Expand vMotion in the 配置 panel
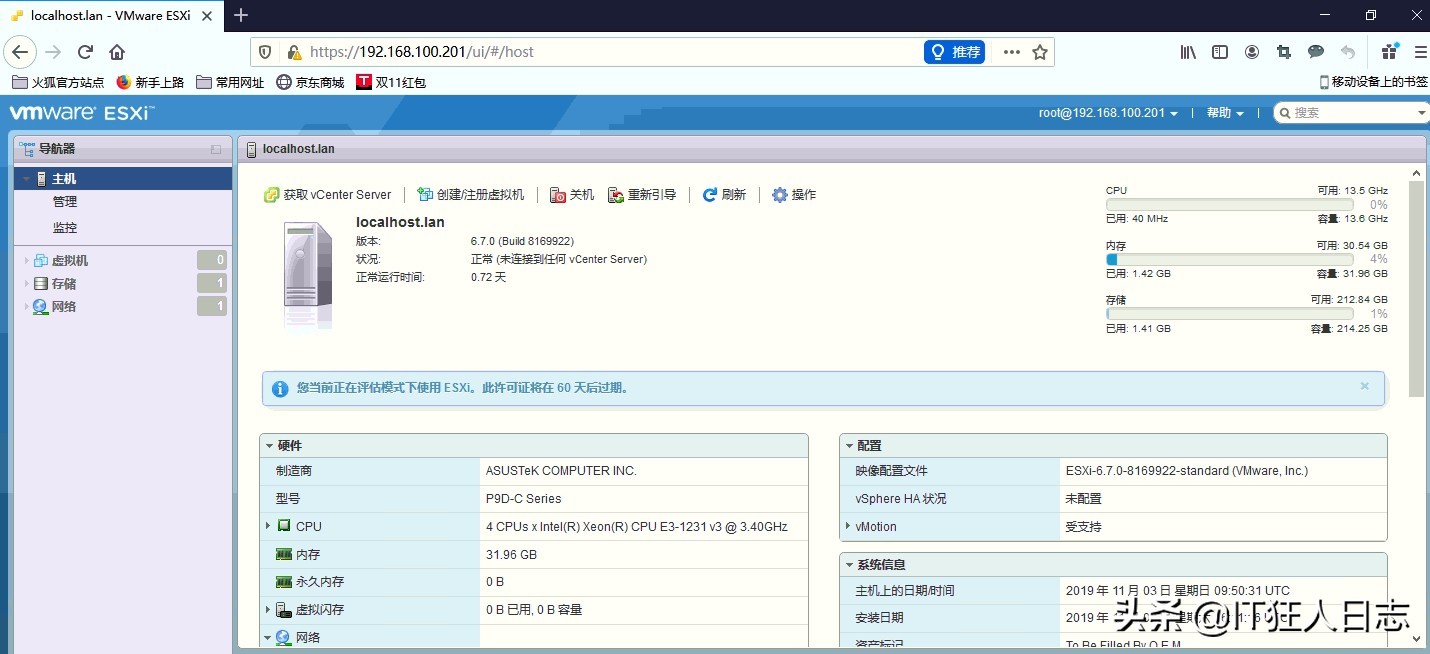1430x654 pixels. (848, 526)
